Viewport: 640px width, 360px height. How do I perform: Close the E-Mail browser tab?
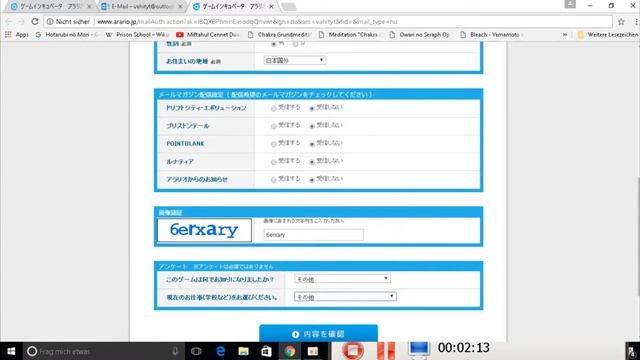pos(180,7)
